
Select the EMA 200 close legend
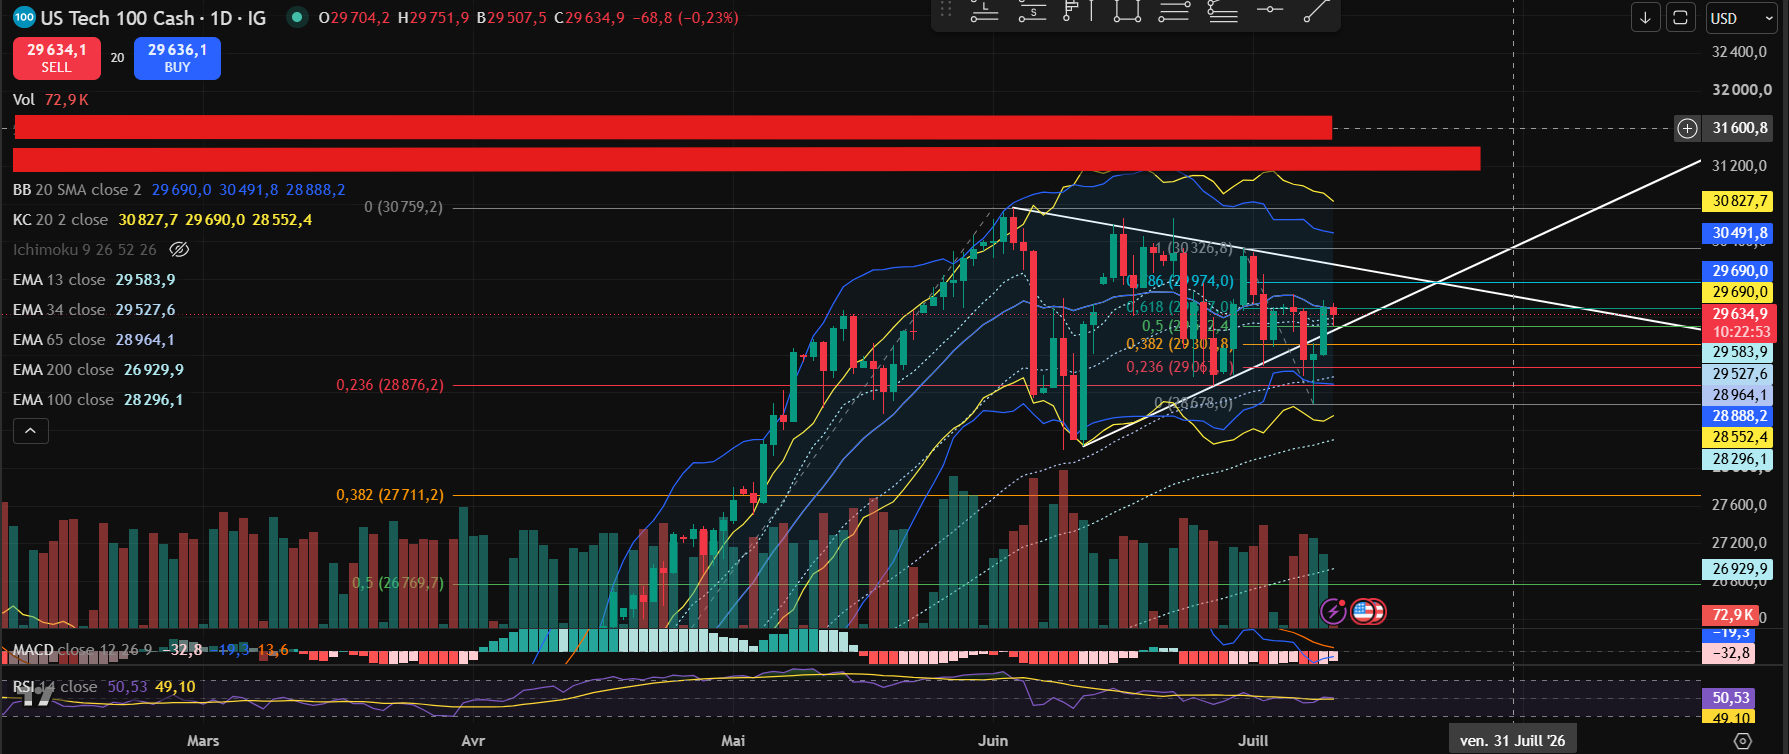coord(63,370)
